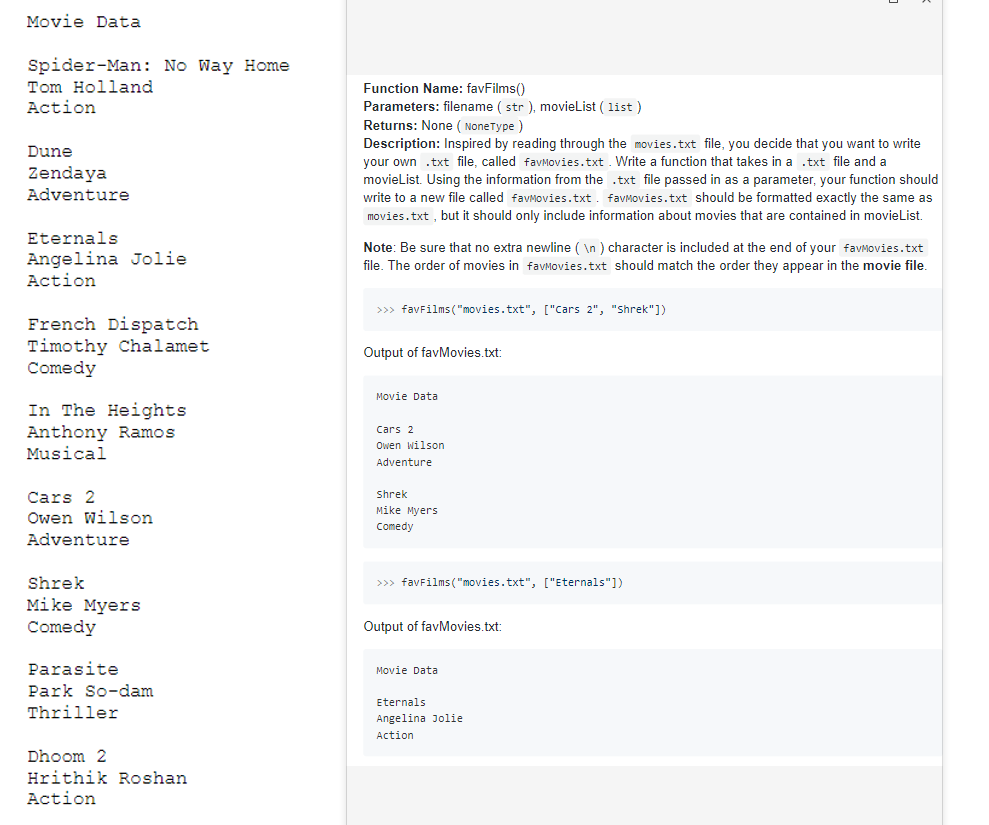Select the Dhoom 2 entry
This screenshot has height=825, width=989.
click(67, 756)
